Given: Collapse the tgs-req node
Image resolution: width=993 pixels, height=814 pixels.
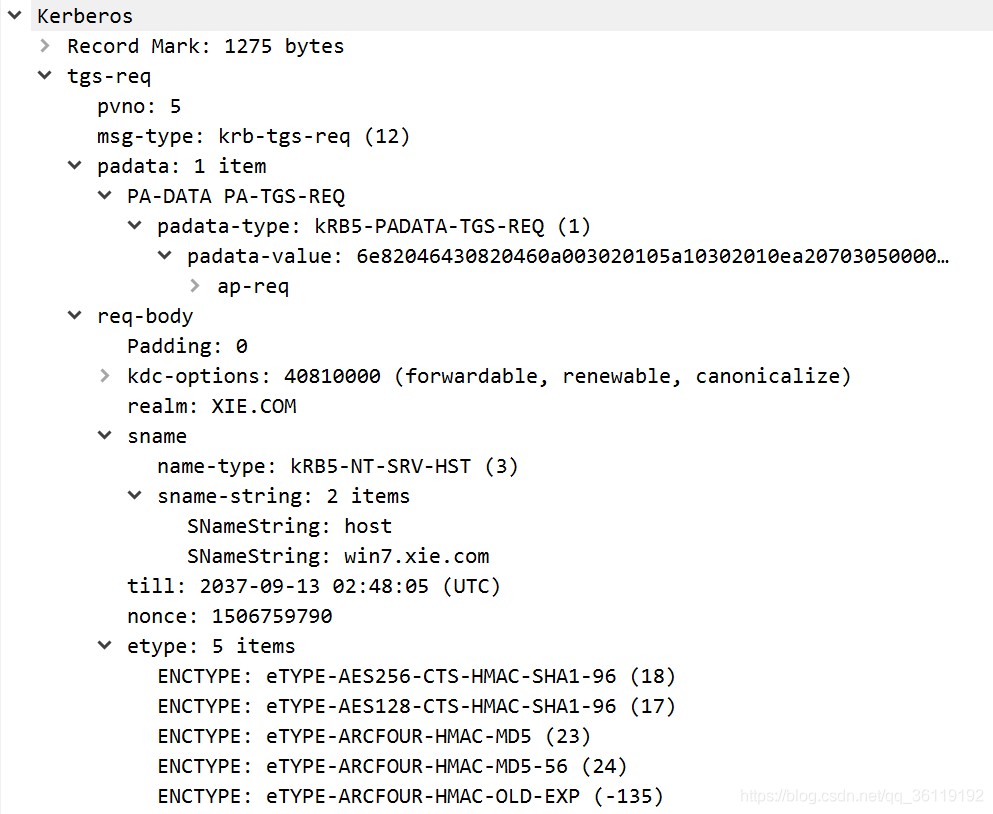Looking at the screenshot, I should pyautogui.click(x=44, y=75).
